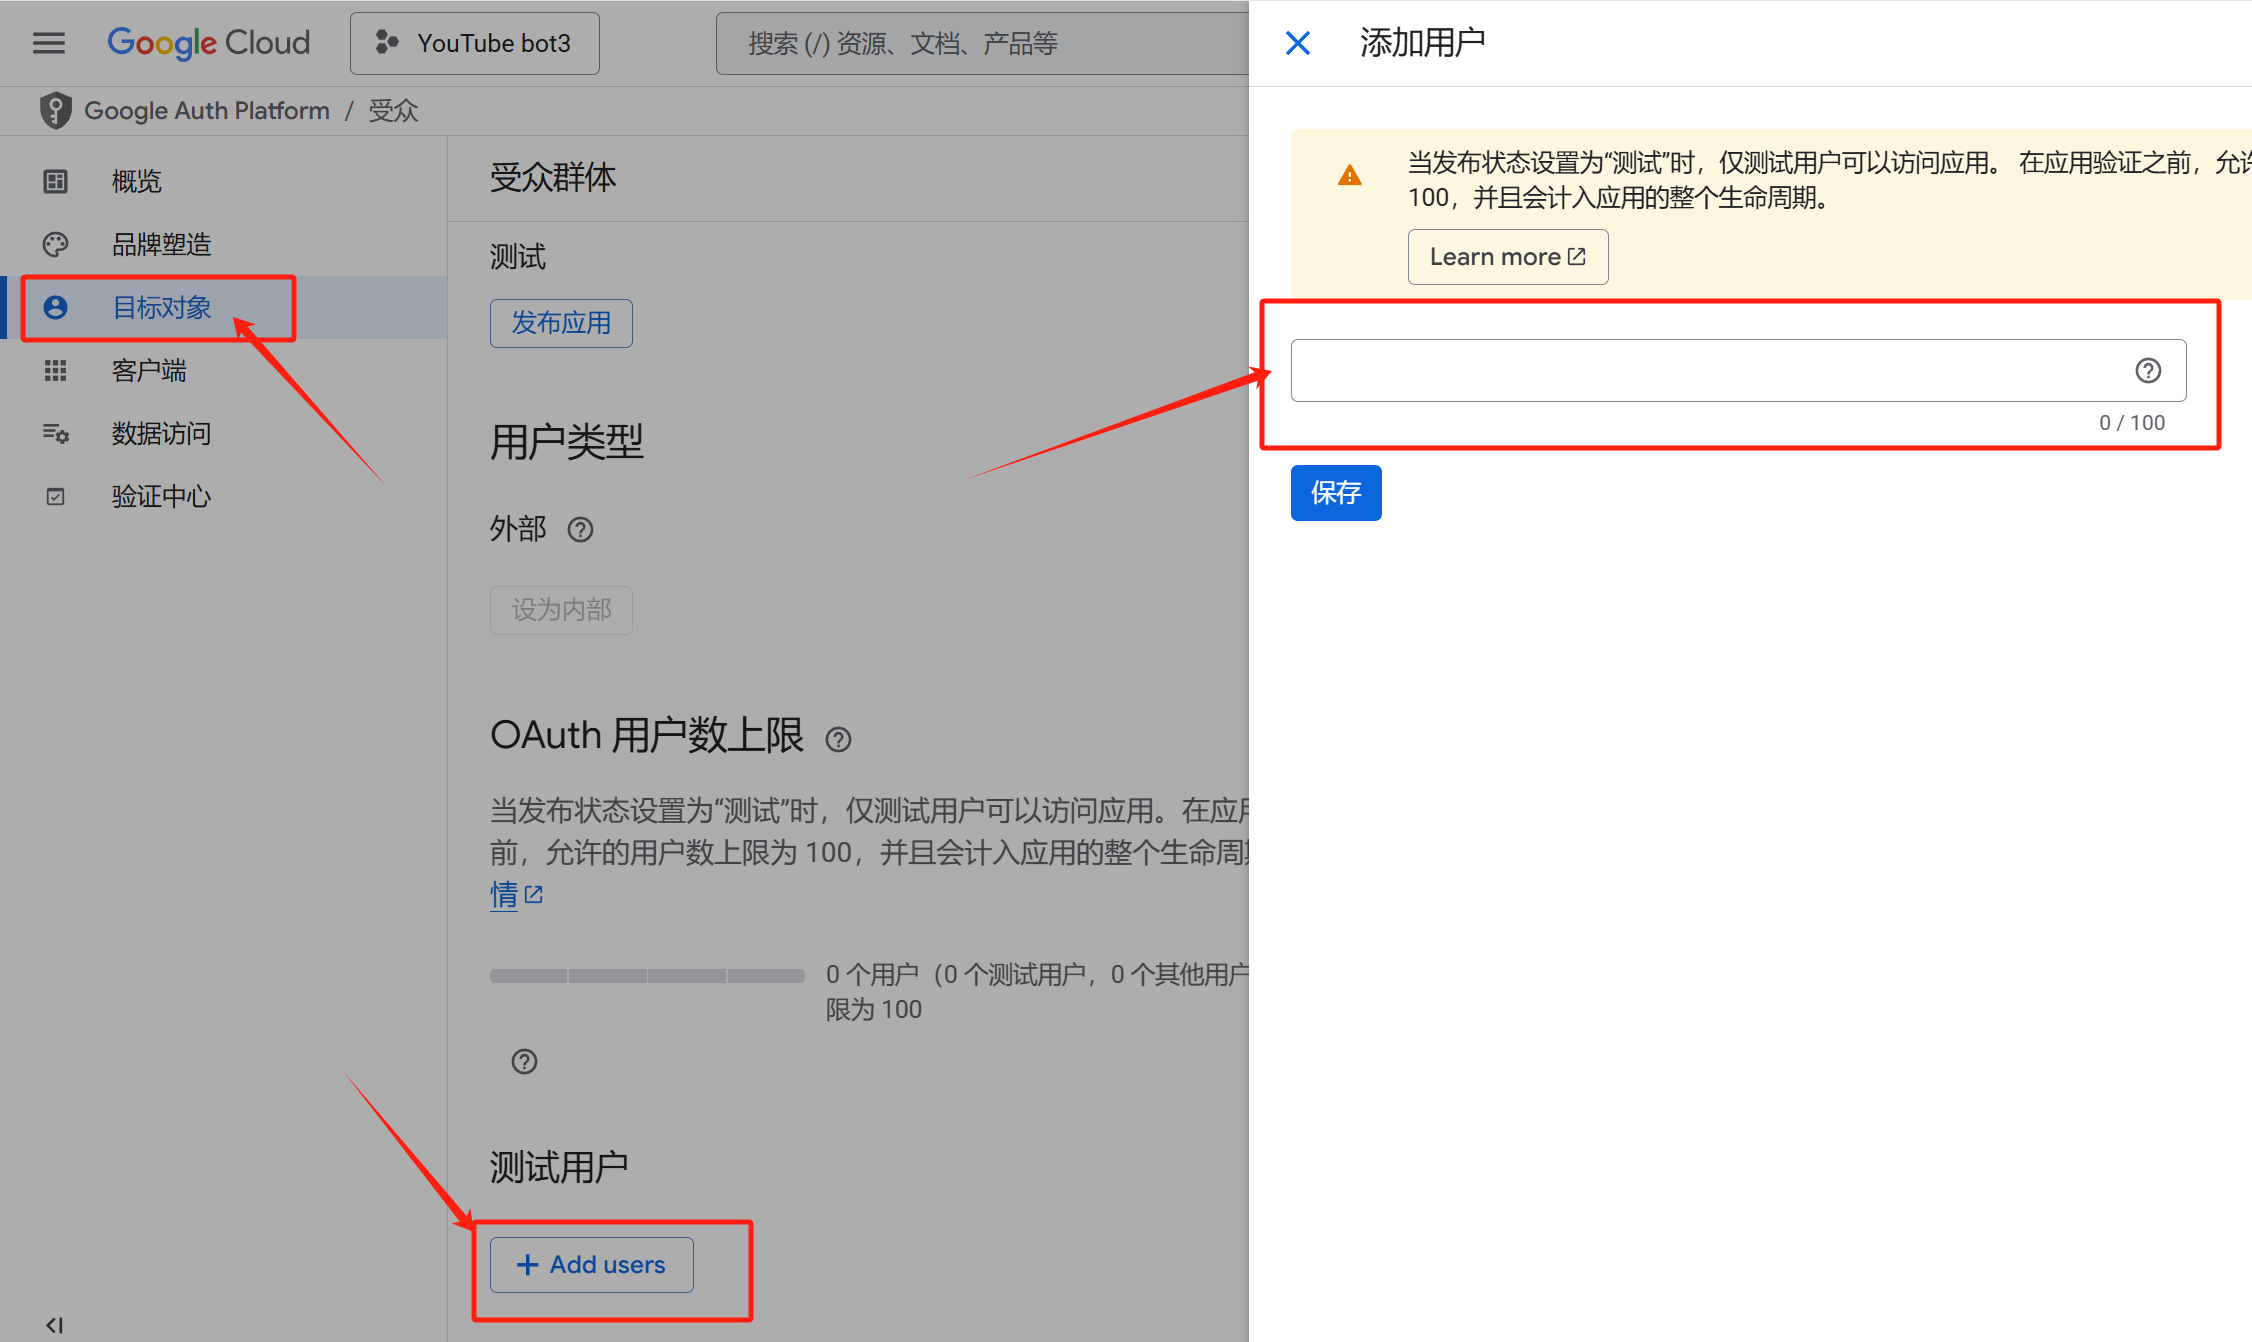Click the Add users button
Image resolution: width=2252 pixels, height=1342 pixels.
(x=591, y=1265)
